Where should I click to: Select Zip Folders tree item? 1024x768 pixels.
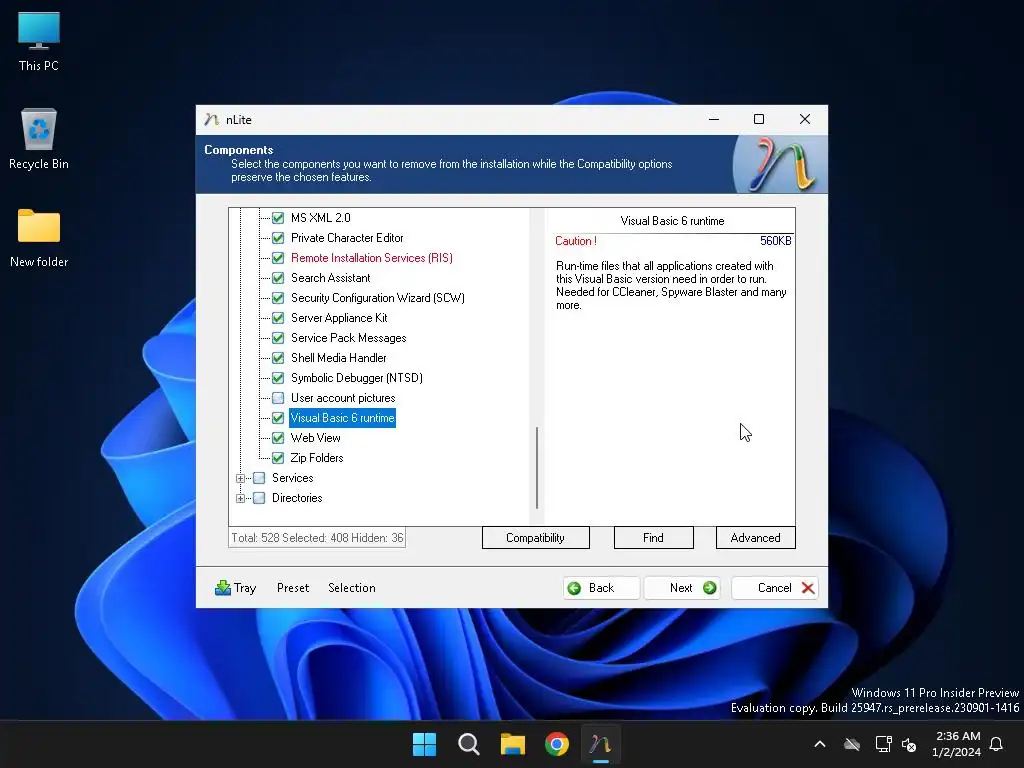pyautogui.click(x=317, y=458)
